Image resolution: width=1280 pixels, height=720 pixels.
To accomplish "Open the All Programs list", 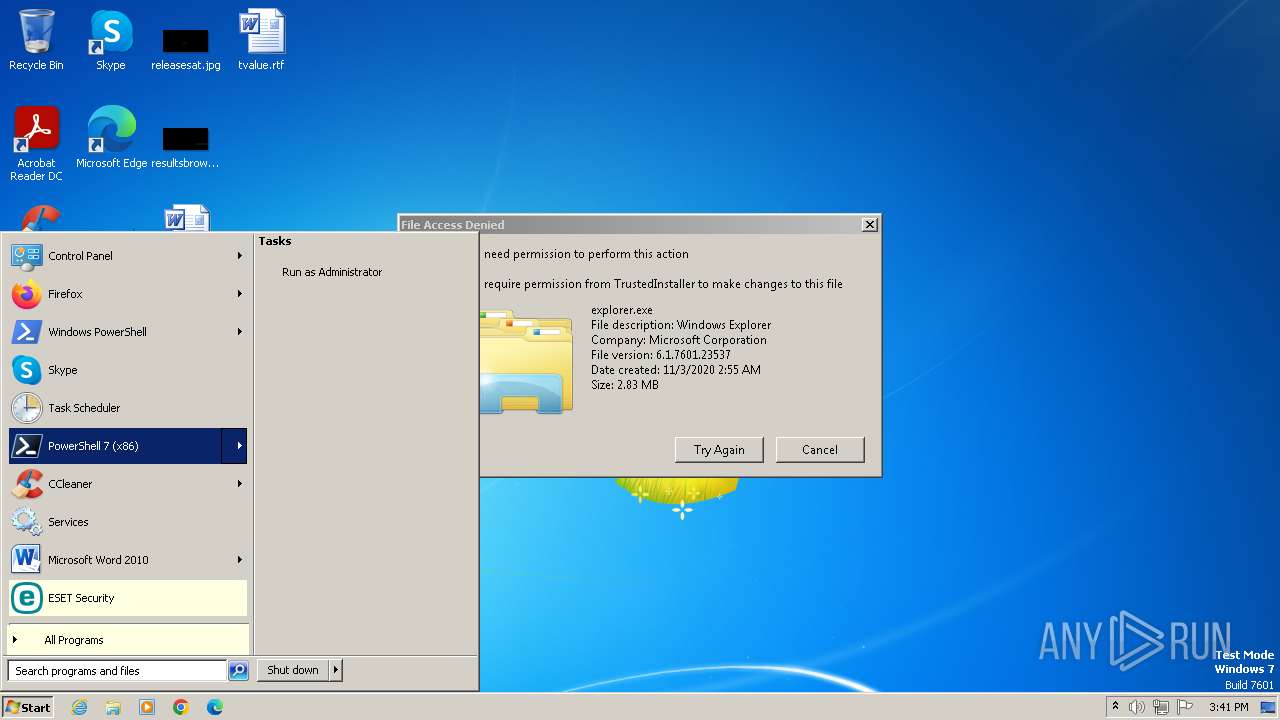I will (128, 640).
